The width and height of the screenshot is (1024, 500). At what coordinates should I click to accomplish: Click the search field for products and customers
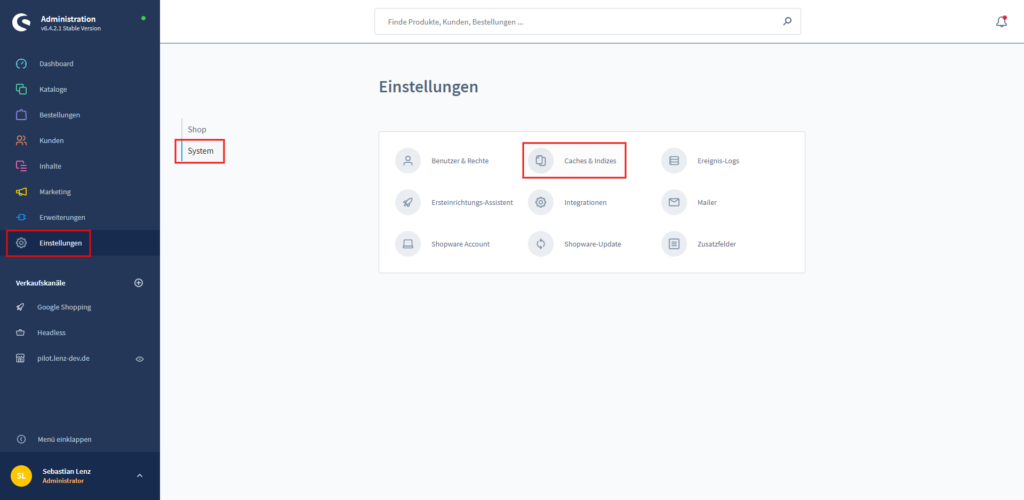pyautogui.click(x=580, y=21)
